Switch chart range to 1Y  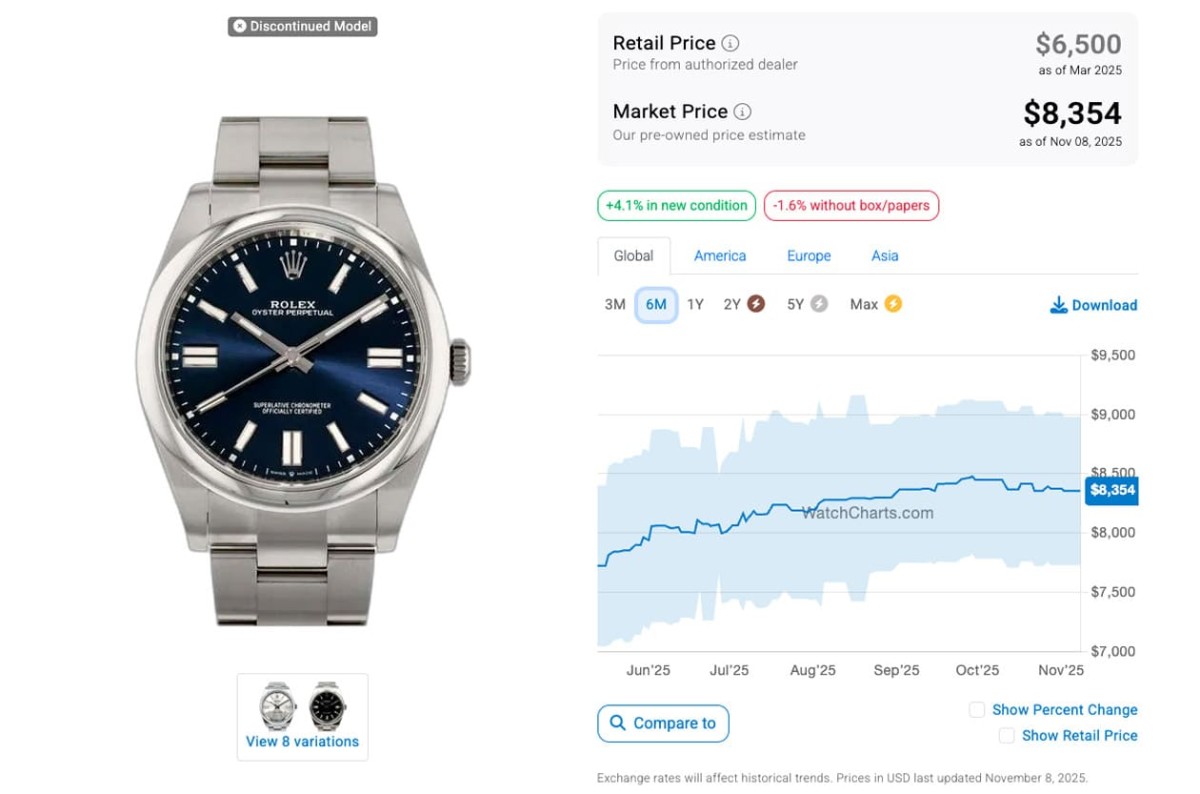(x=695, y=305)
